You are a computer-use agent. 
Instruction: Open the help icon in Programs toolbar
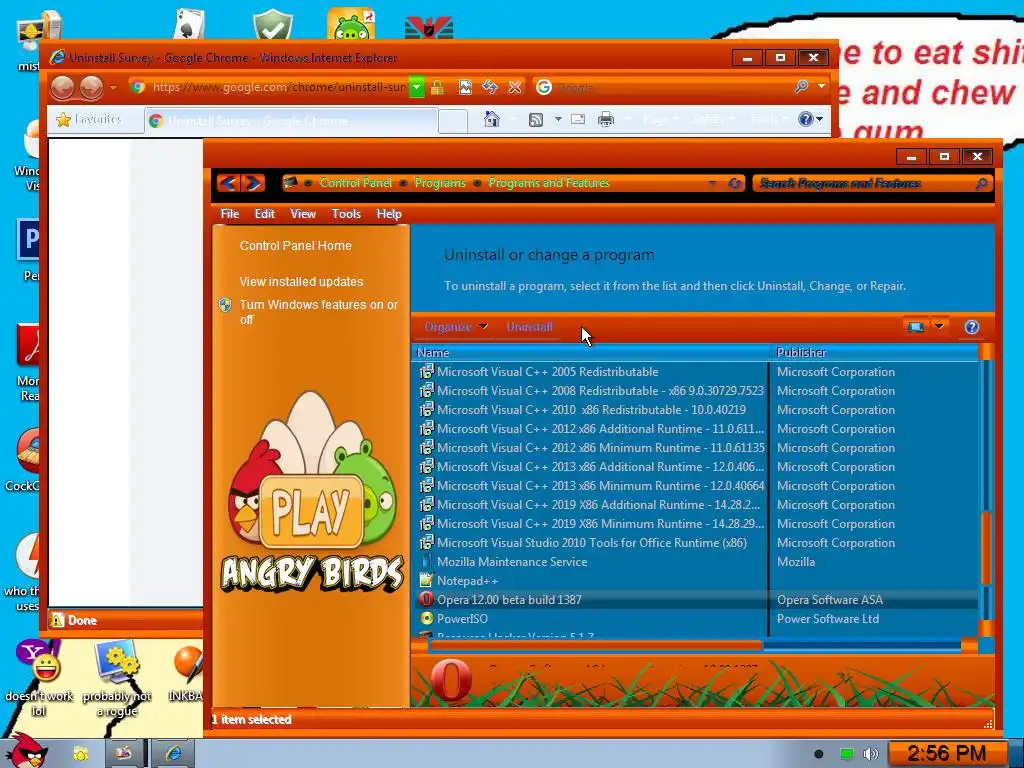tap(972, 327)
